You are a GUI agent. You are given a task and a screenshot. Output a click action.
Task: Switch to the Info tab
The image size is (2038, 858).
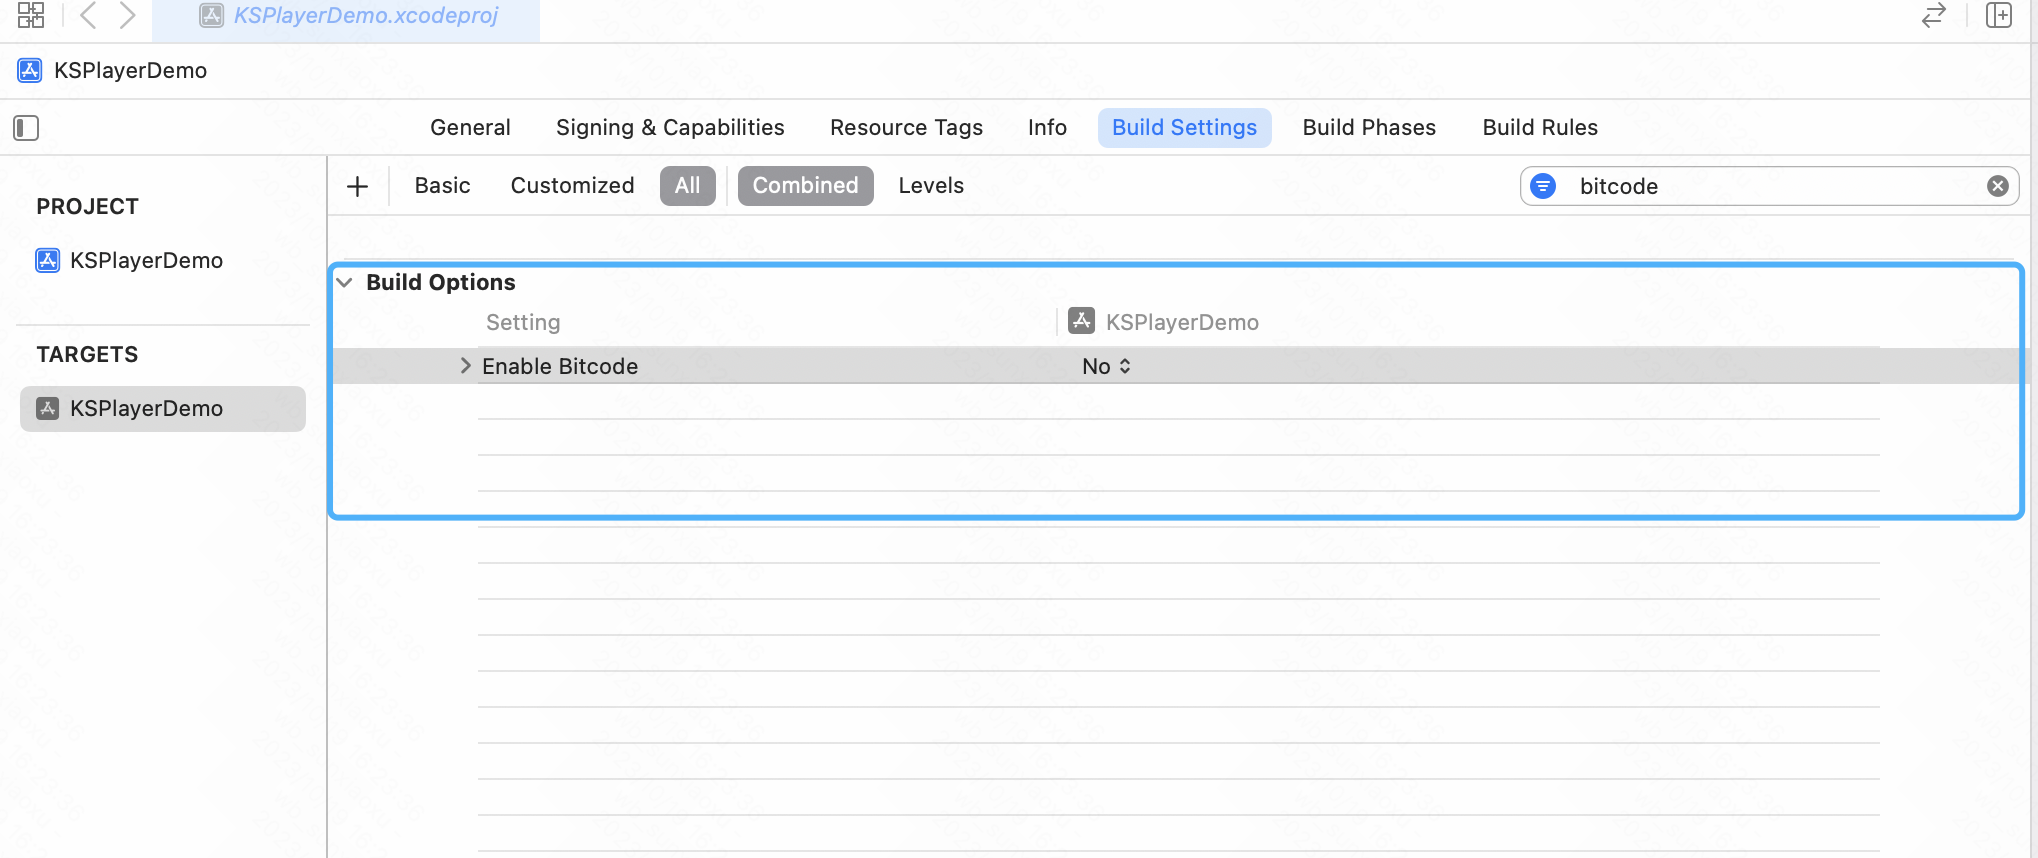click(1047, 128)
